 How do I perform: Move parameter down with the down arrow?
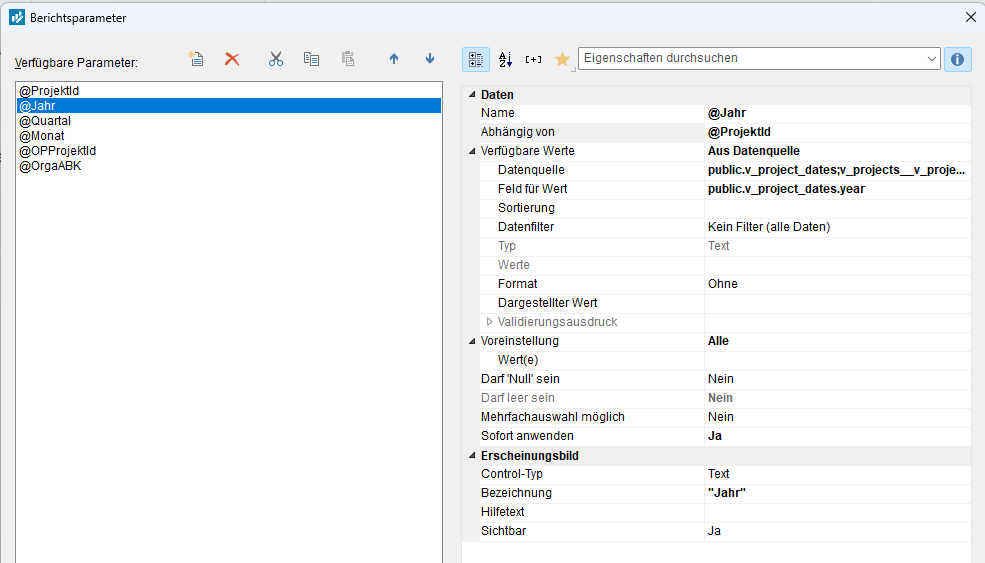tap(430, 59)
